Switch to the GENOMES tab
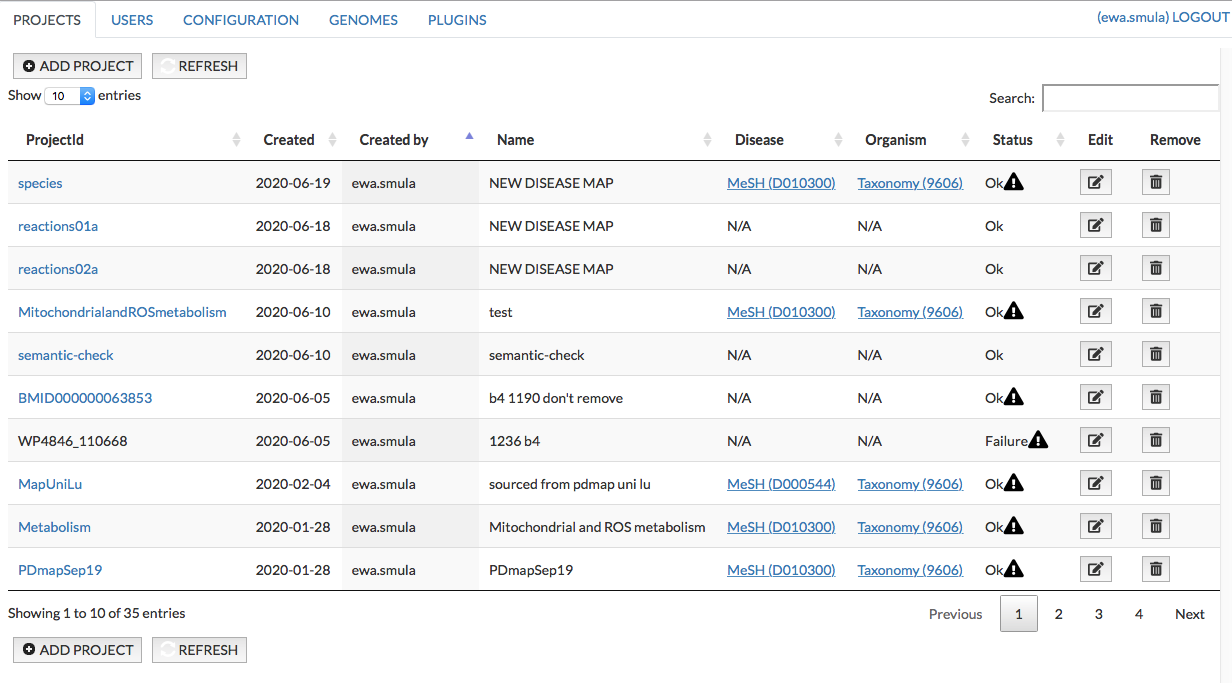The width and height of the screenshot is (1232, 683). click(x=363, y=20)
